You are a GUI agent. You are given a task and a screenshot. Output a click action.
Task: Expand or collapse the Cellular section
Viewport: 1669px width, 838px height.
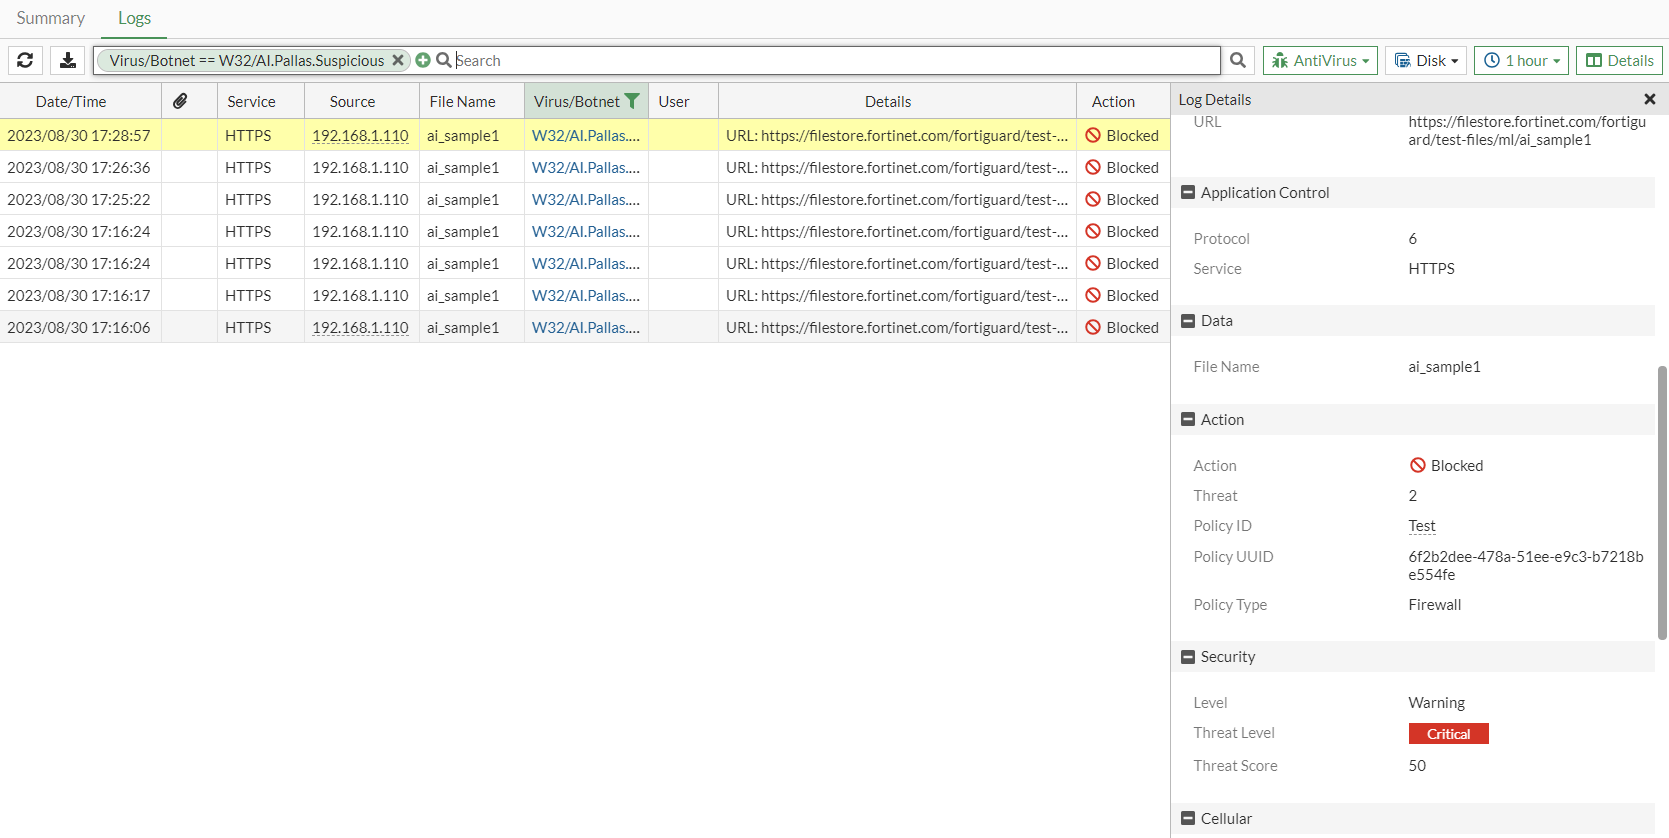click(x=1188, y=819)
